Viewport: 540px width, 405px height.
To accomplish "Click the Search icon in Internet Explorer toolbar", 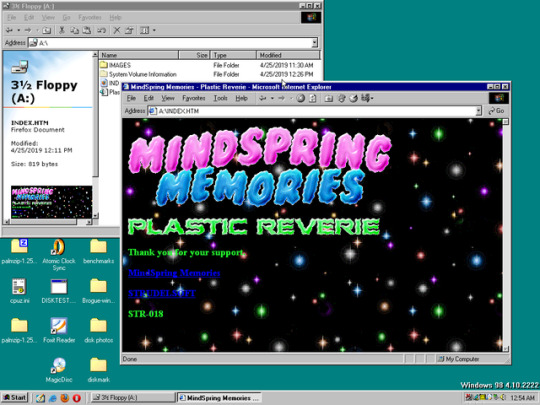I will pyautogui.click(x=341, y=98).
